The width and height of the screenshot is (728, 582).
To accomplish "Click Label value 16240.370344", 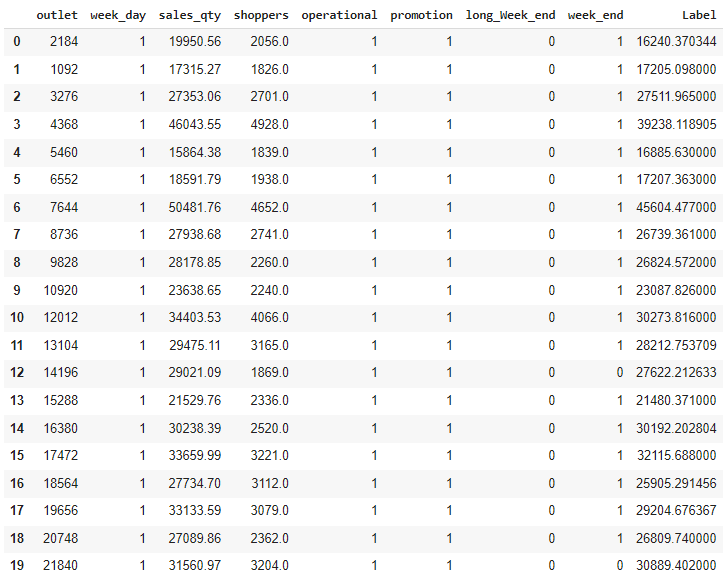I will point(676,42).
